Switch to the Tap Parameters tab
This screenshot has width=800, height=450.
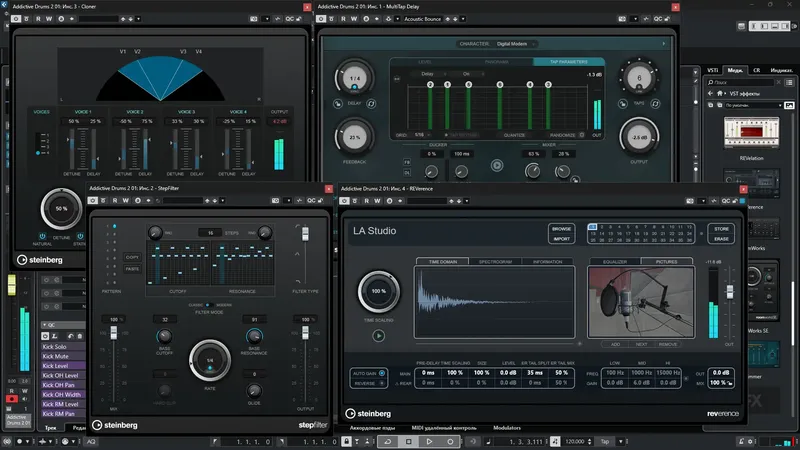coord(568,62)
